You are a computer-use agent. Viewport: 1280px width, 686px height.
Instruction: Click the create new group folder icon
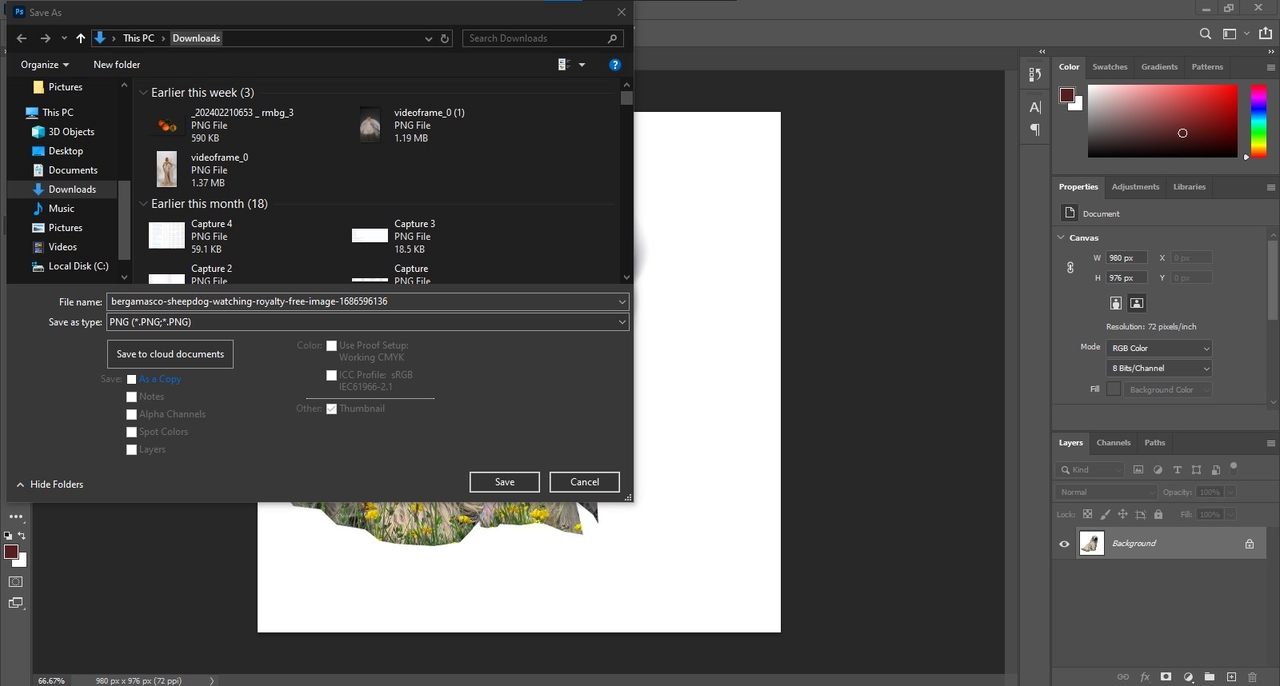tap(1209, 677)
